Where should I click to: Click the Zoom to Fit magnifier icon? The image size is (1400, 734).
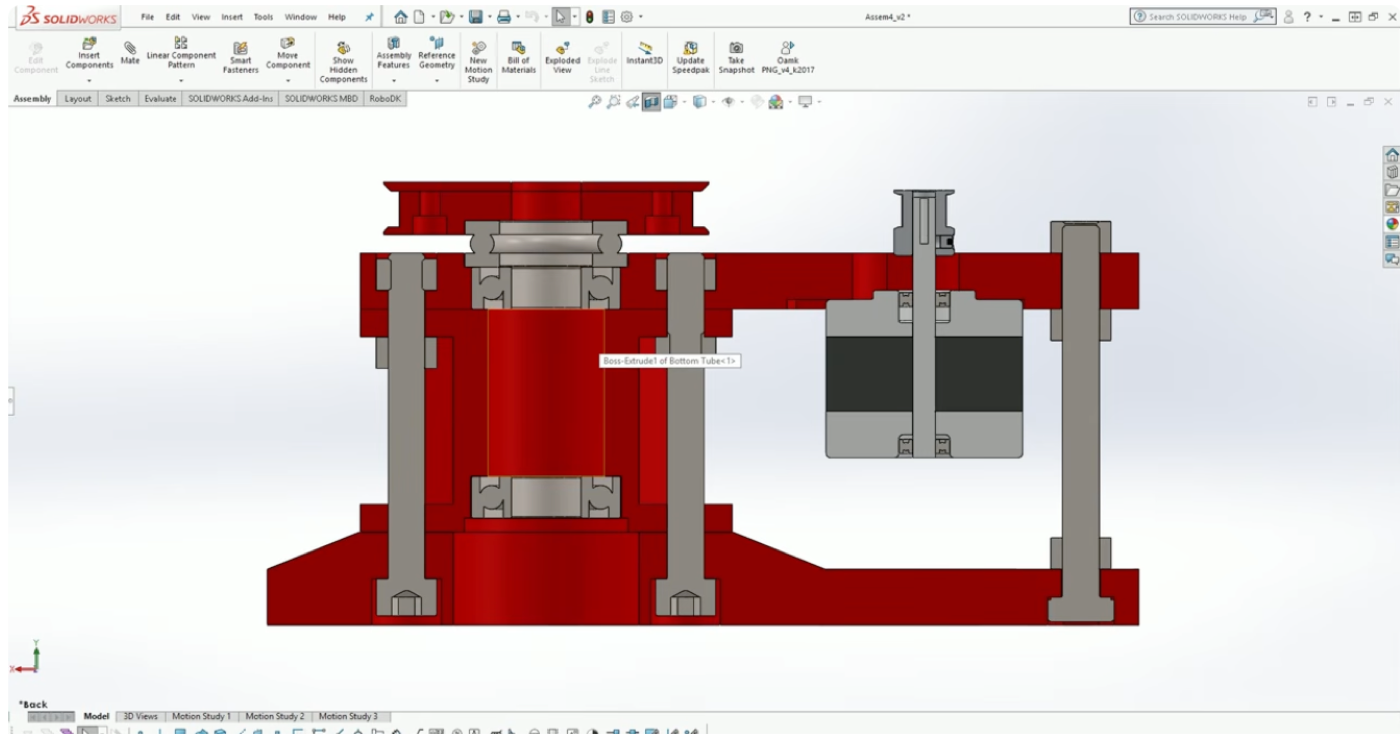595,102
